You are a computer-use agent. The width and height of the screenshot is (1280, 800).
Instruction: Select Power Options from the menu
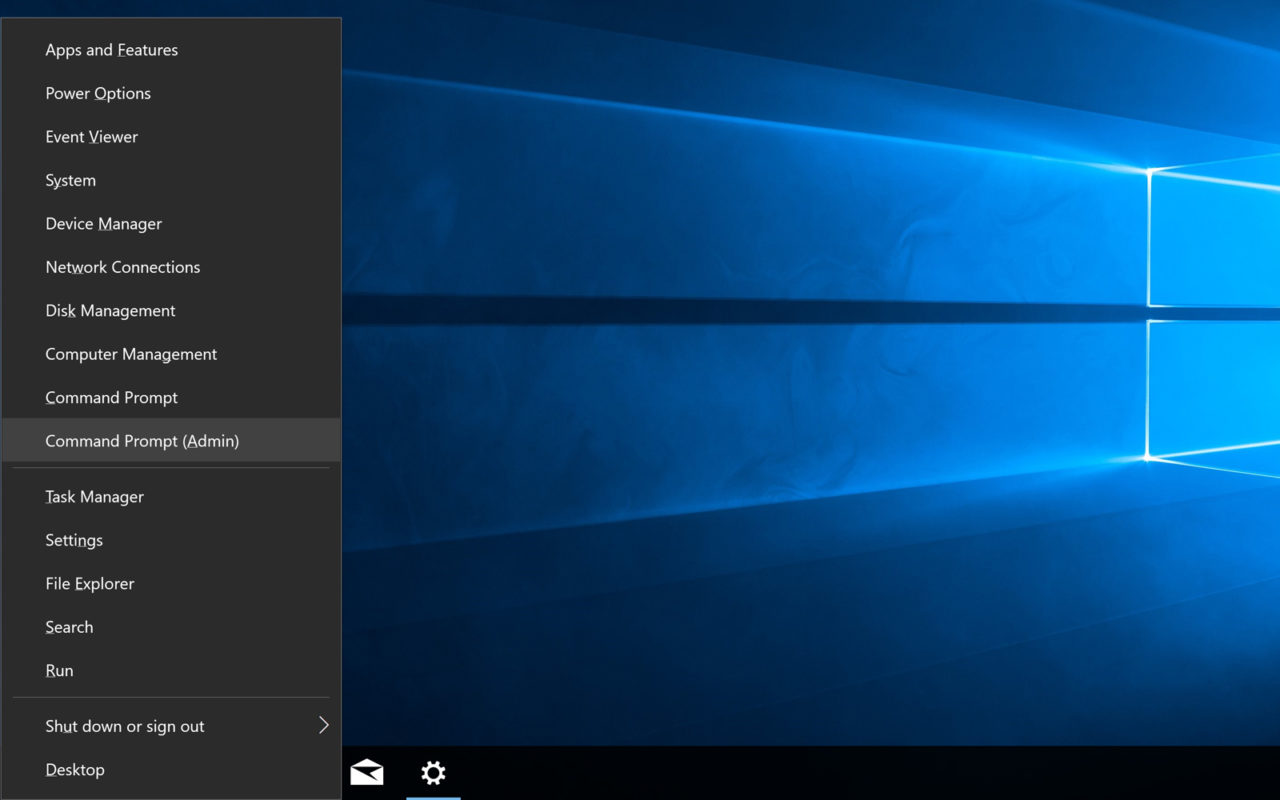98,94
